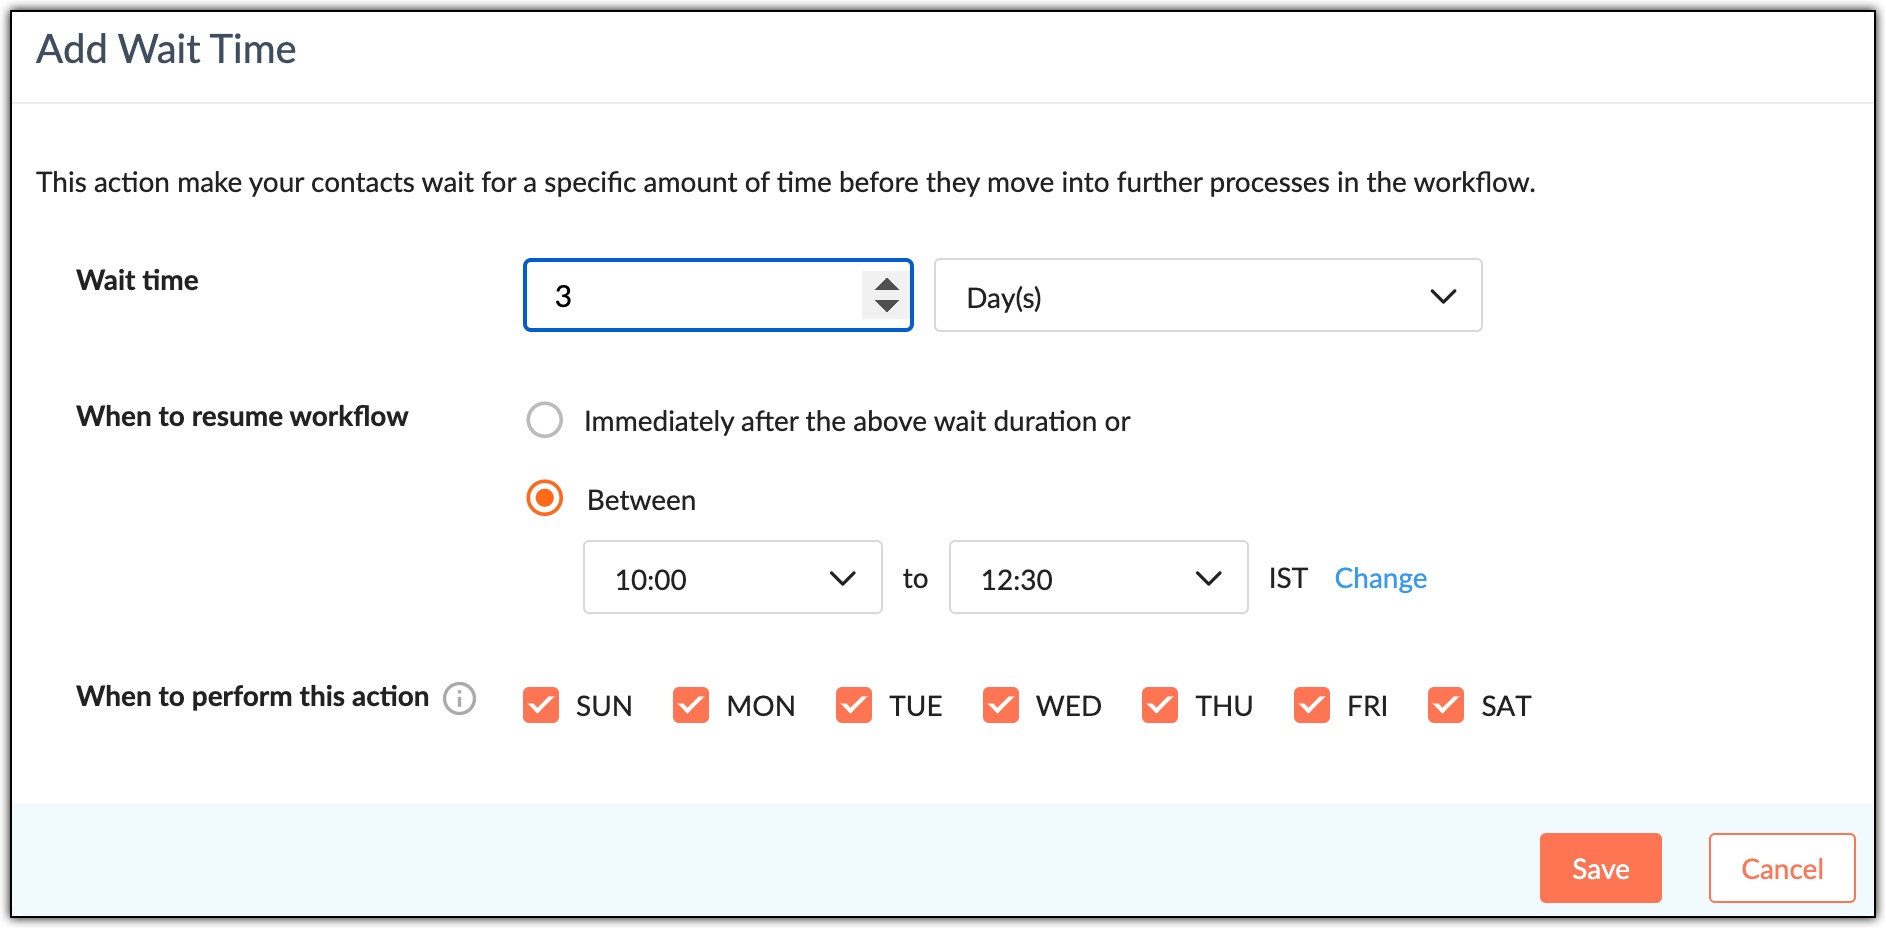The height and width of the screenshot is (928, 1886).
Task: Turn off the SAT checkbox
Action: pyautogui.click(x=1446, y=705)
